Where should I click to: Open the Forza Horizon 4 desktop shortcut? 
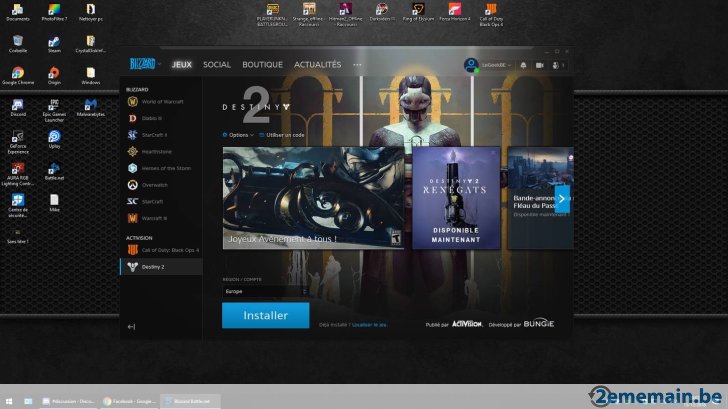[x=455, y=13]
